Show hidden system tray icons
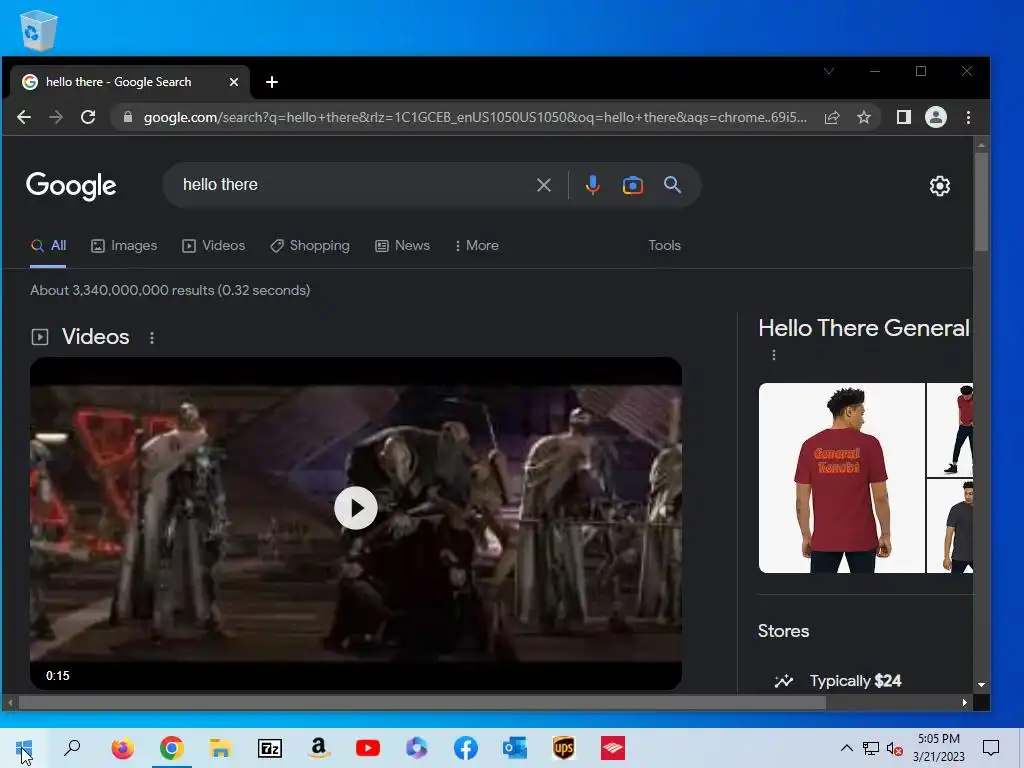The width and height of the screenshot is (1024, 768). tap(846, 748)
